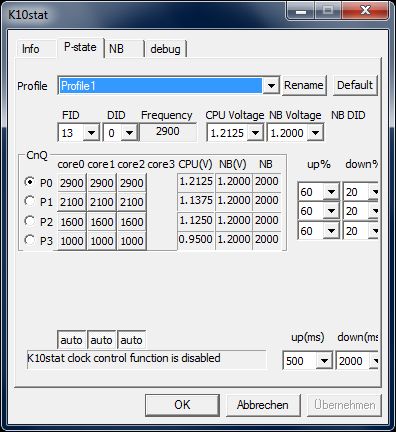Viewport: 396px width, 432px height.
Task: Click the P1 CPU voltage 1.1375 cell
Action: (196, 201)
